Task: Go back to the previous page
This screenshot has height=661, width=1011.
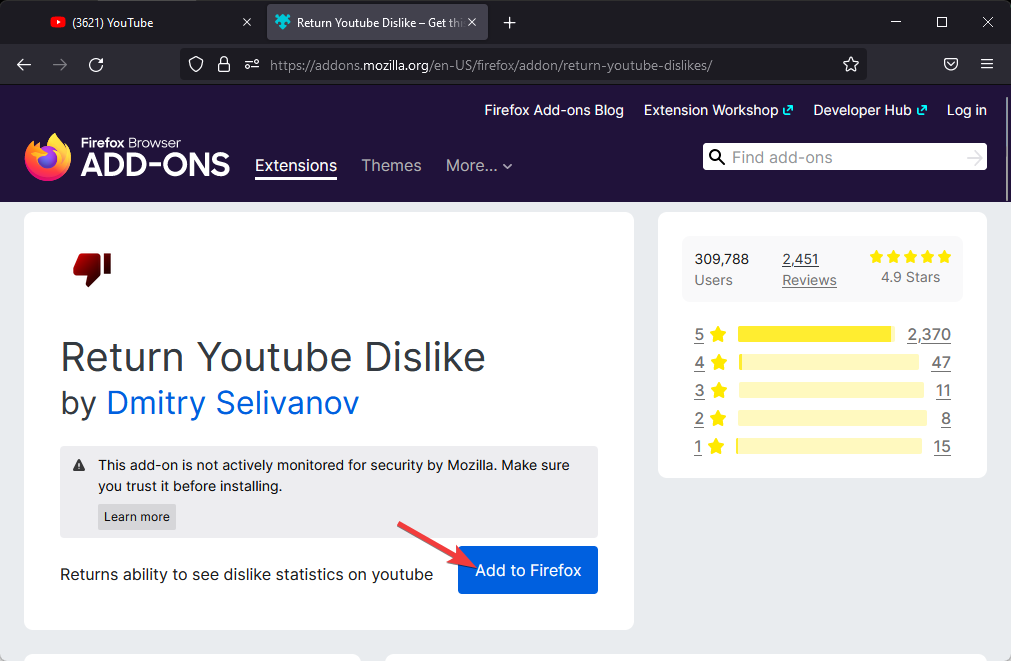Action: [x=24, y=64]
